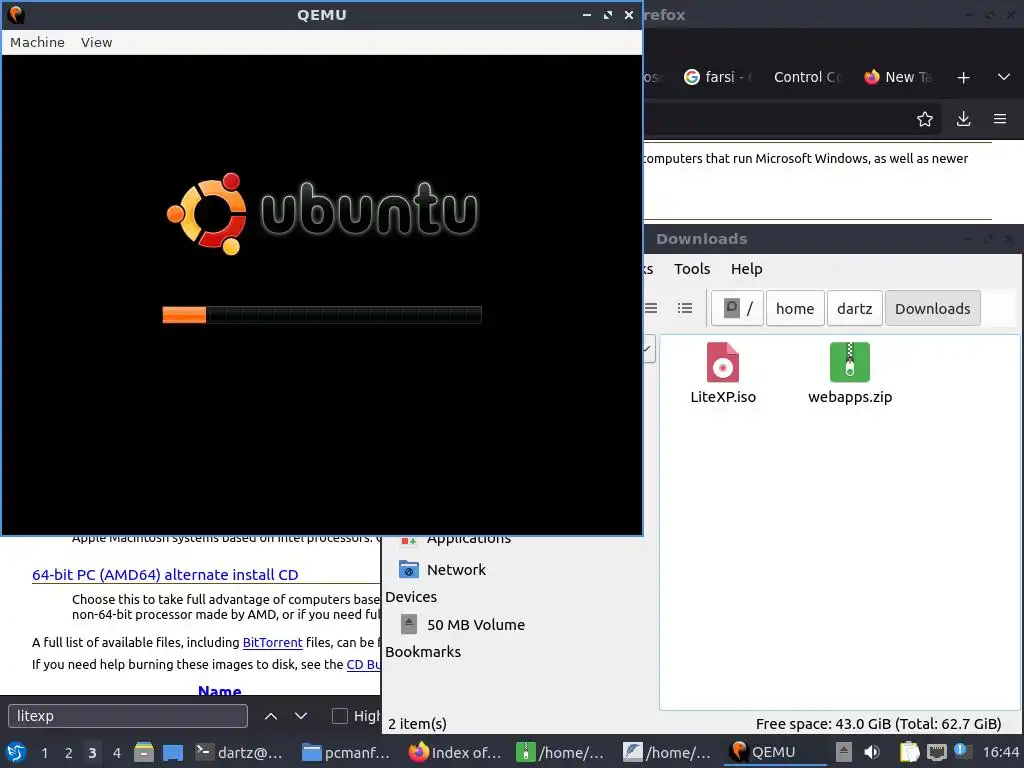Activate the text editor /home taskbar entry
The width and height of the screenshot is (1024, 768).
click(x=667, y=752)
